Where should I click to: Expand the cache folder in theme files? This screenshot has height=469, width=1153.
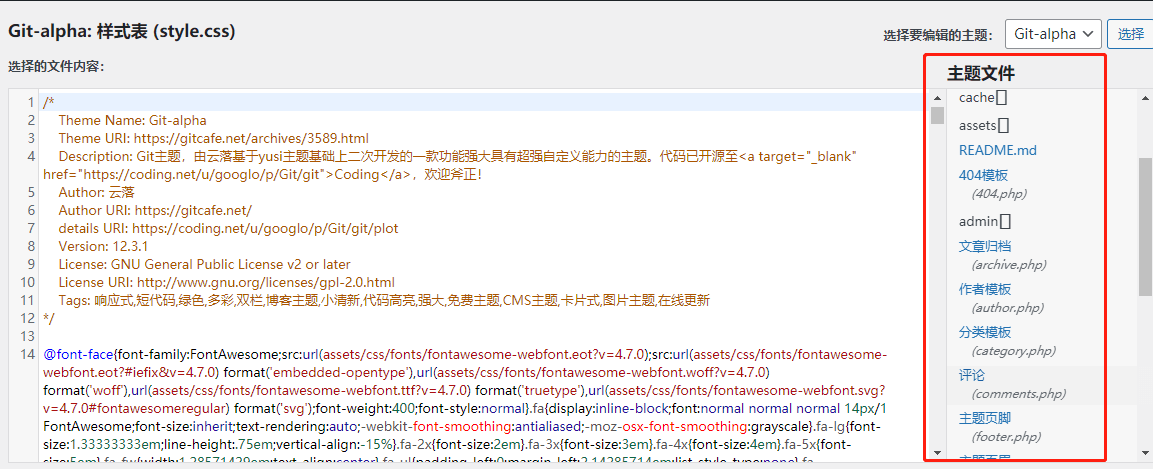click(983, 98)
